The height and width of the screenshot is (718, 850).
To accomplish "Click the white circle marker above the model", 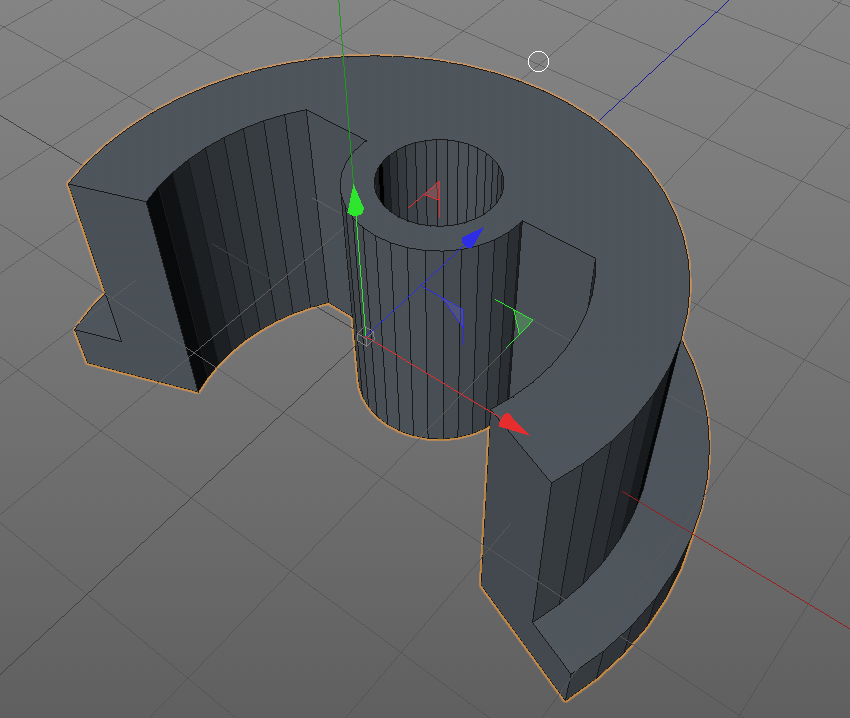I will coord(538,62).
